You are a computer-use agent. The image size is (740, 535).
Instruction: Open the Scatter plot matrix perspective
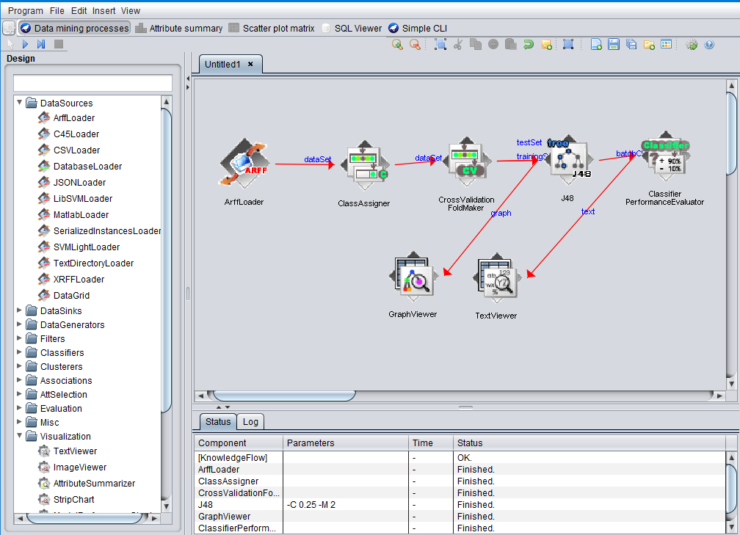point(278,28)
